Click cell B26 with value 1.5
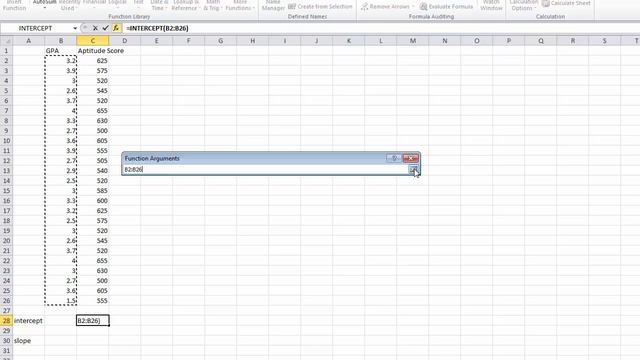Image resolution: width=640 pixels, height=360 pixels. (61, 300)
